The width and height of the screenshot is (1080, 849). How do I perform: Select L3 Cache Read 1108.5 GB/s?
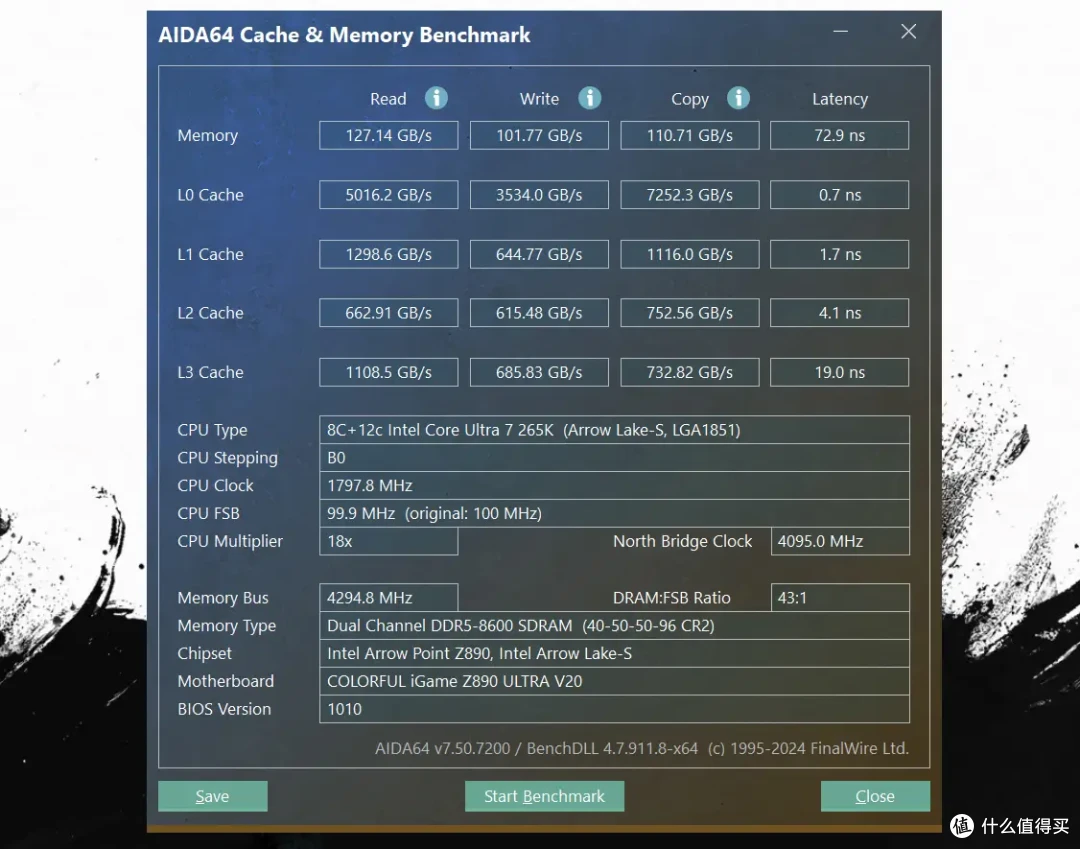pyautogui.click(x=388, y=373)
